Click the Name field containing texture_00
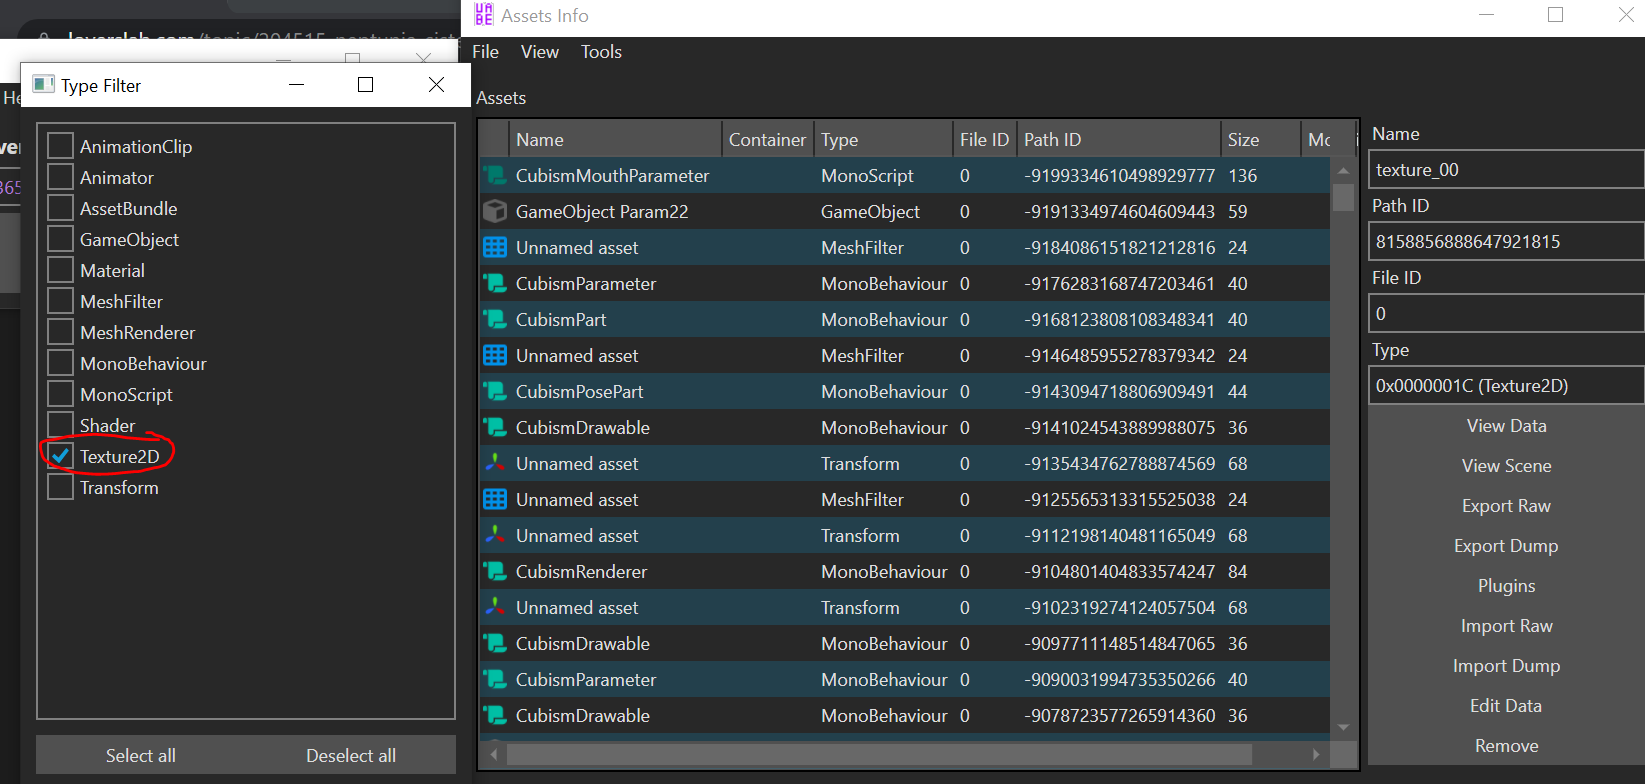Viewport: 1645px width, 784px height. pos(1505,170)
